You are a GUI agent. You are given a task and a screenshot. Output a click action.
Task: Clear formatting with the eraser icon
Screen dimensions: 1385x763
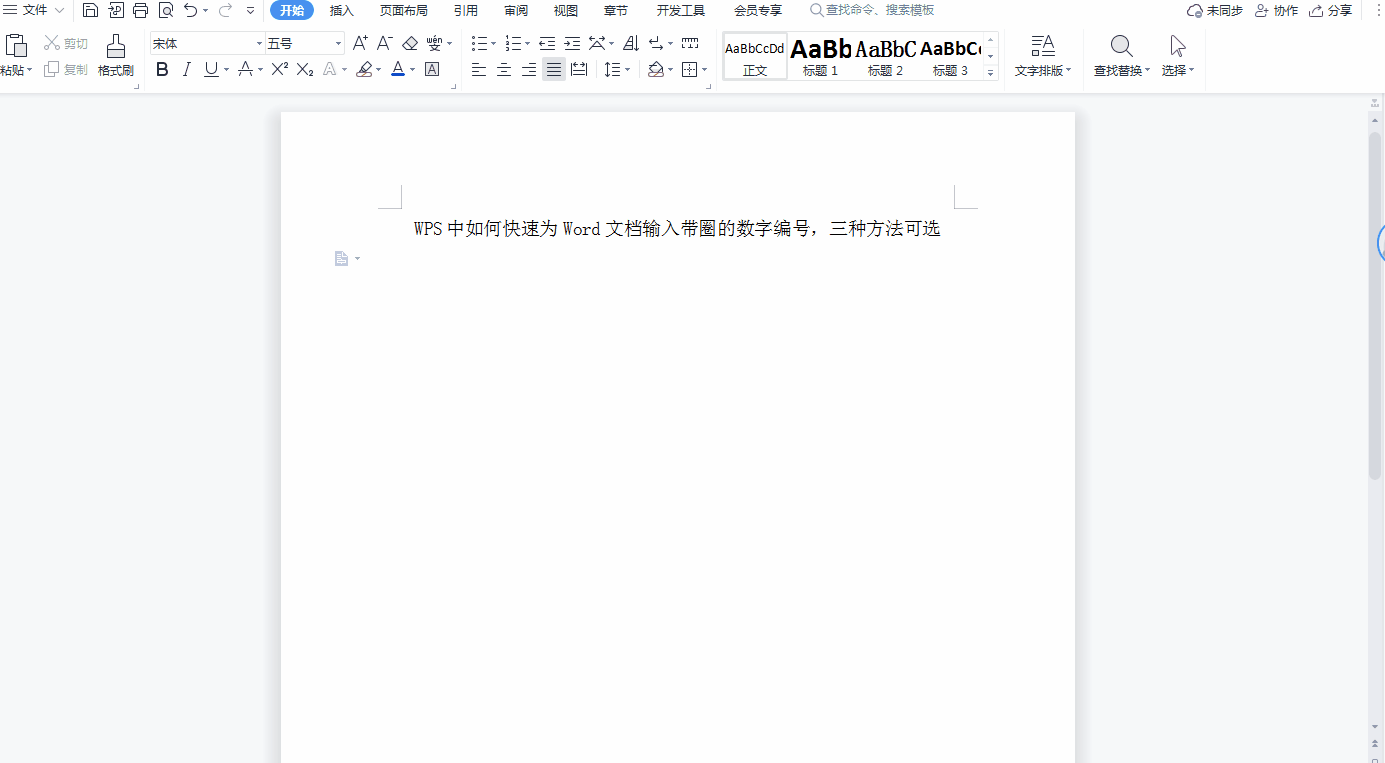click(x=410, y=43)
